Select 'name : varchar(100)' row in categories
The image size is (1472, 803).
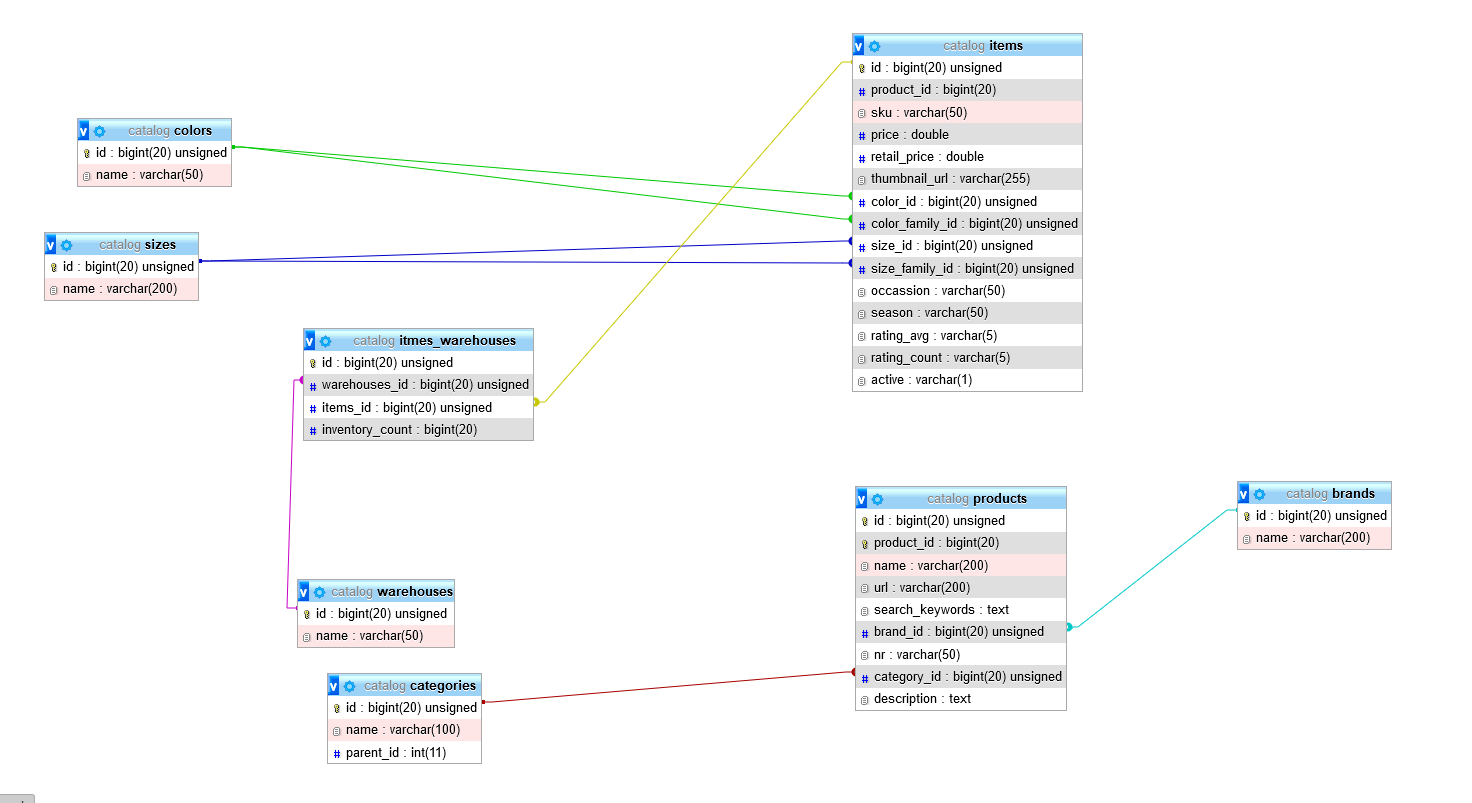[x=404, y=730]
